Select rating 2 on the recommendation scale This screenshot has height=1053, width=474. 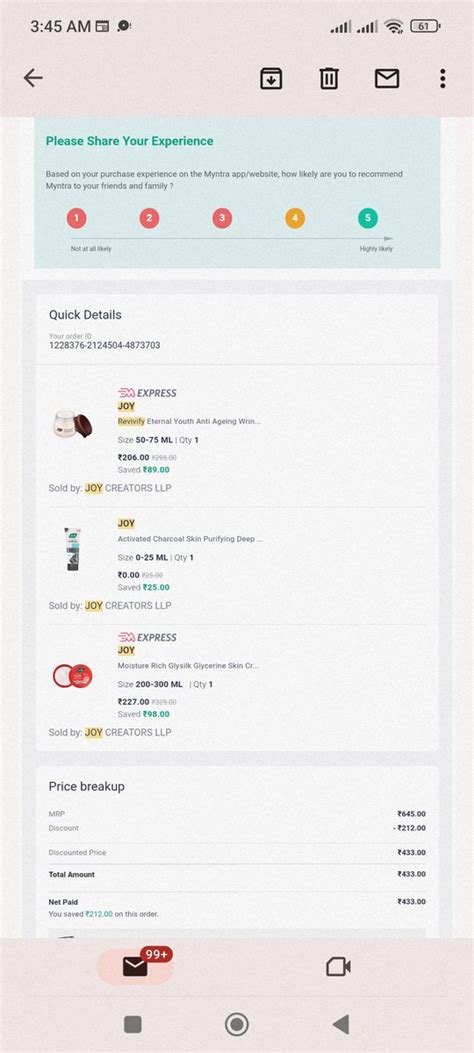tap(149, 218)
